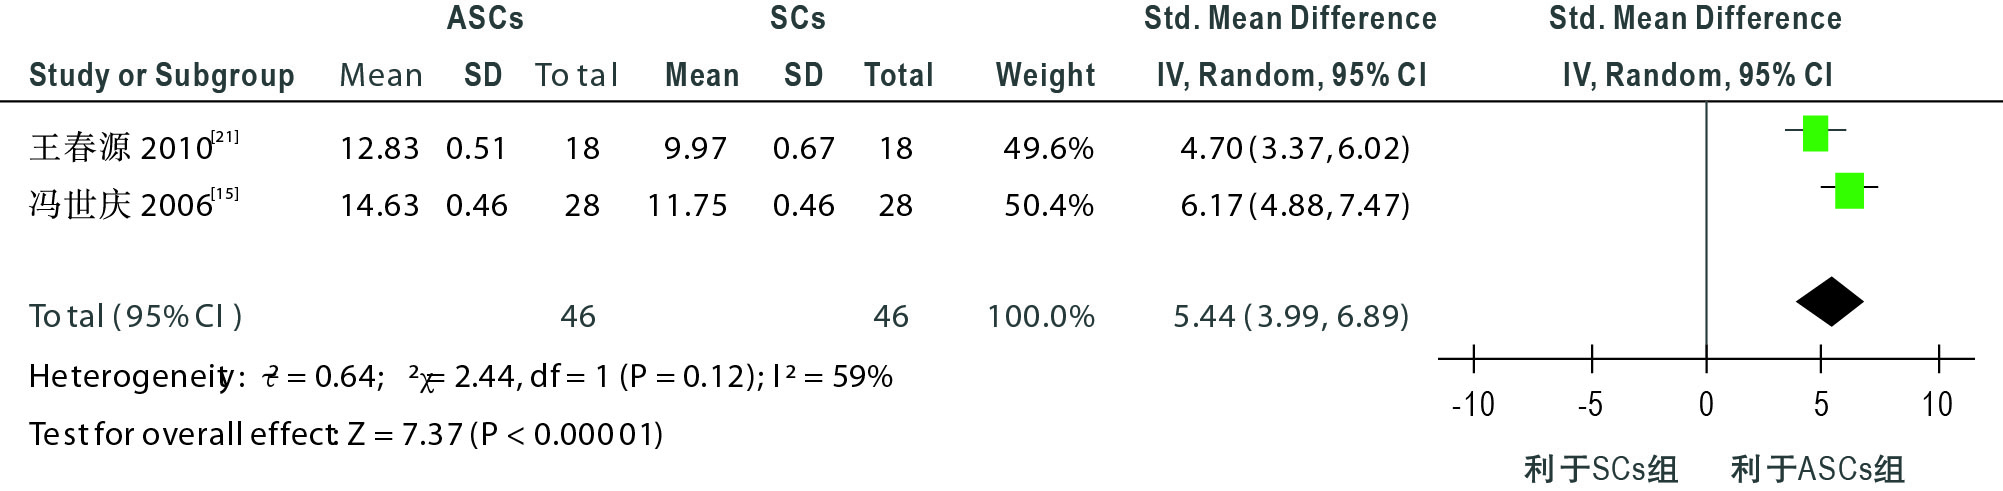
Task: Click the Heterogeneity statistics line
Action: point(461,377)
